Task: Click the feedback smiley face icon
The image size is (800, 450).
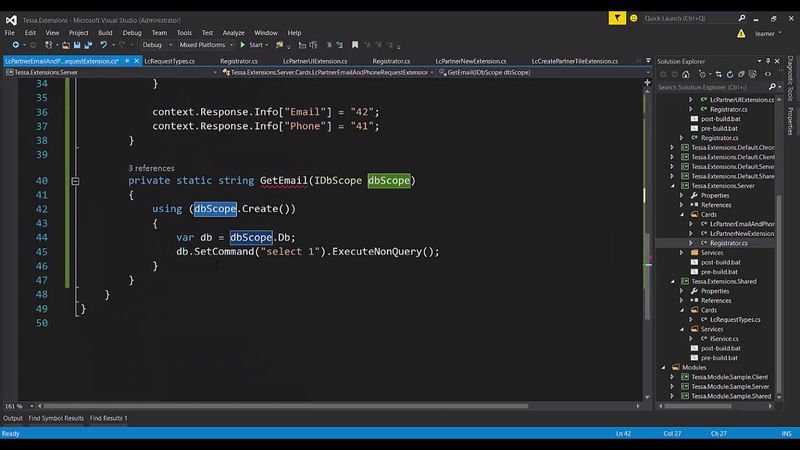Action: click(x=634, y=17)
